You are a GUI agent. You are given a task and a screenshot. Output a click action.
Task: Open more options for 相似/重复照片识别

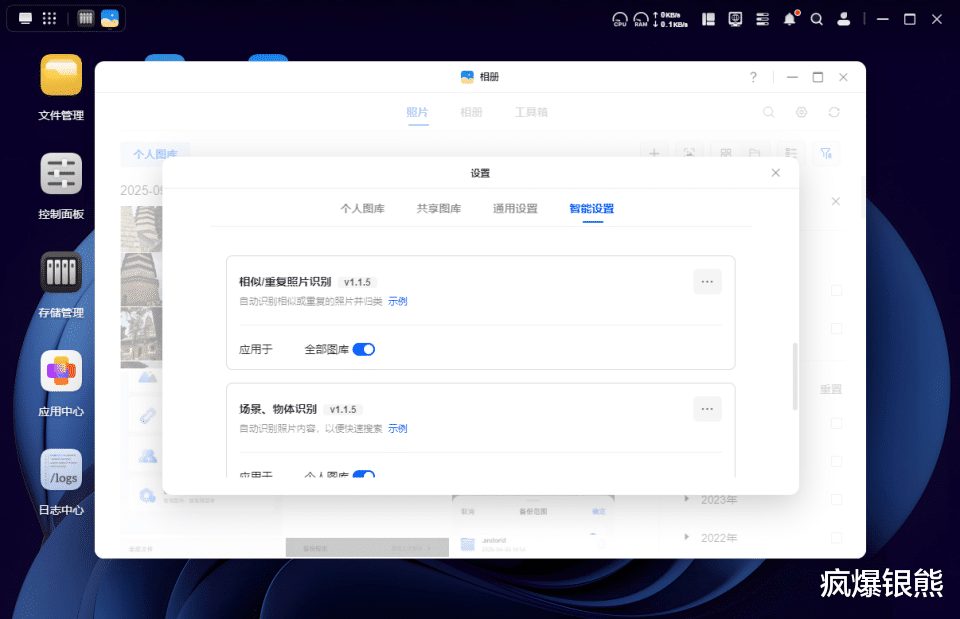[x=707, y=282]
